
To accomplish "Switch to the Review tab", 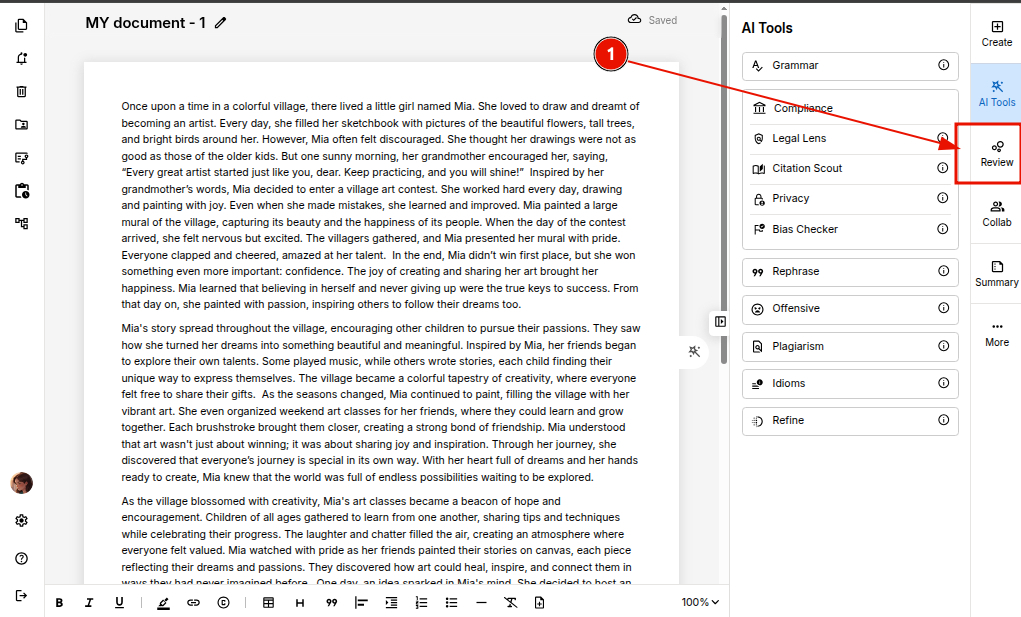I will pyautogui.click(x=996, y=152).
